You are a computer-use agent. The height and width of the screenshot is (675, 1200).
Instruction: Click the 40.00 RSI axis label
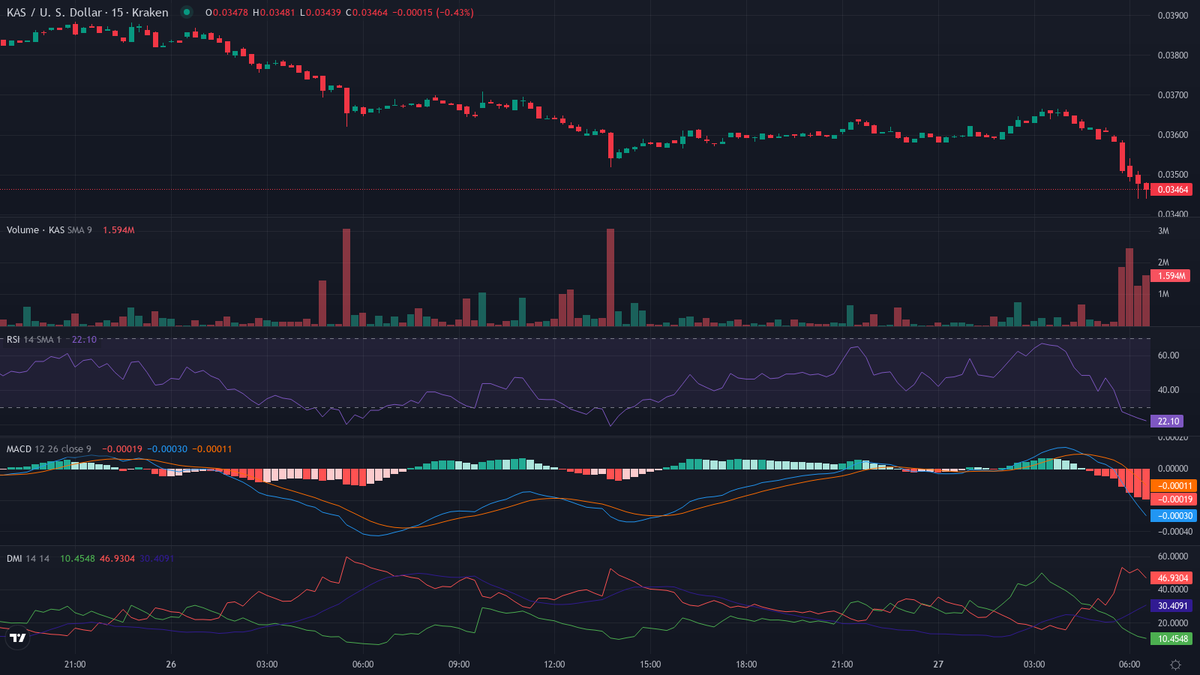(x=1168, y=390)
